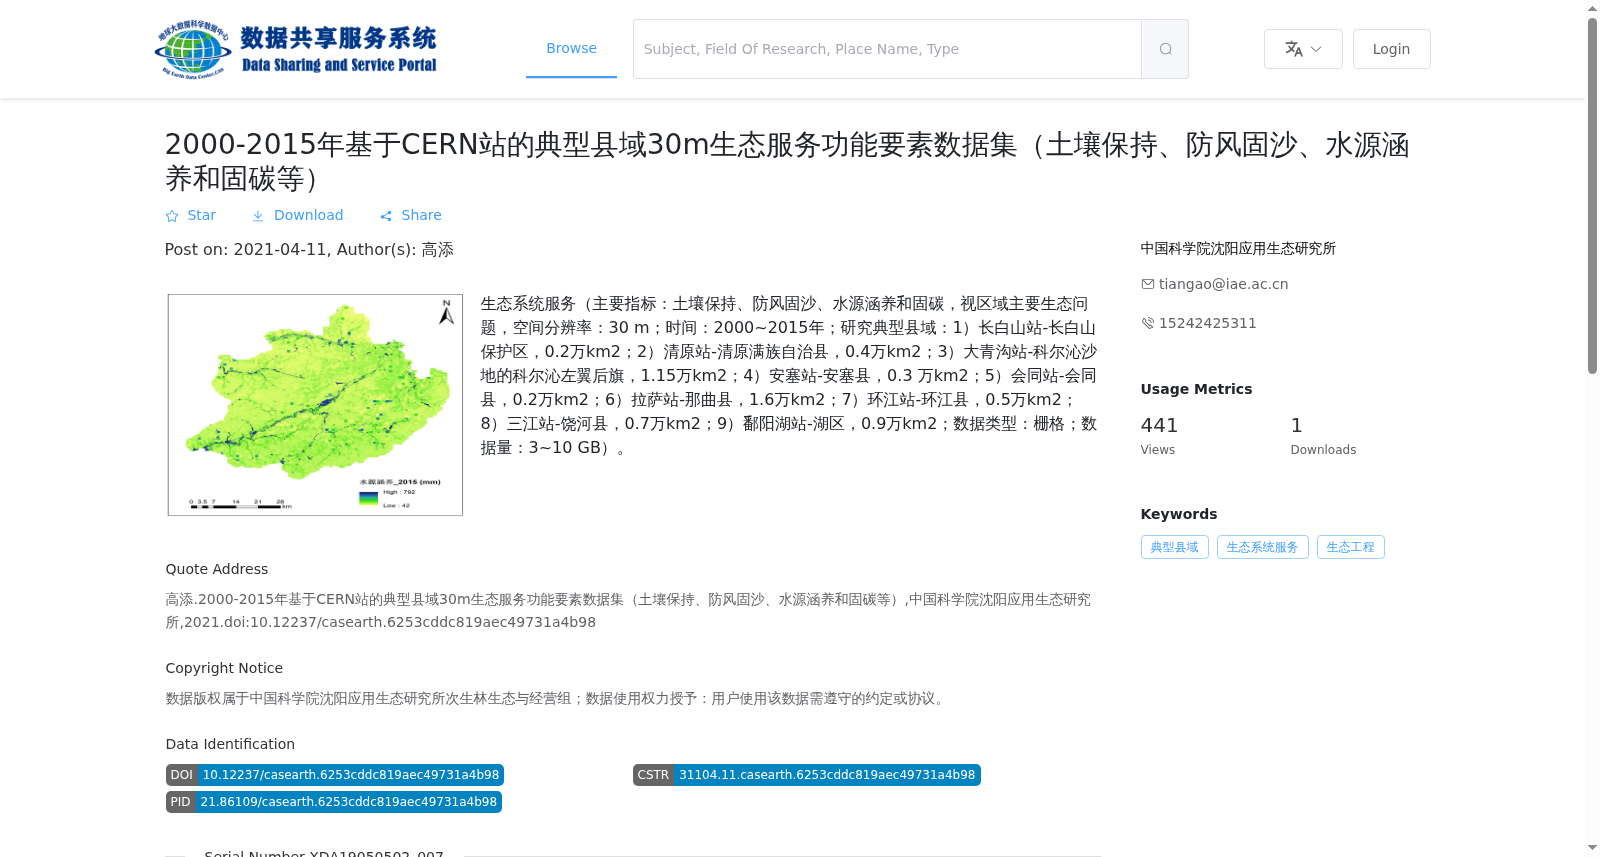This screenshot has height=857, width=1600.
Task: Click the Copyright Notice heading
Action: coord(224,668)
